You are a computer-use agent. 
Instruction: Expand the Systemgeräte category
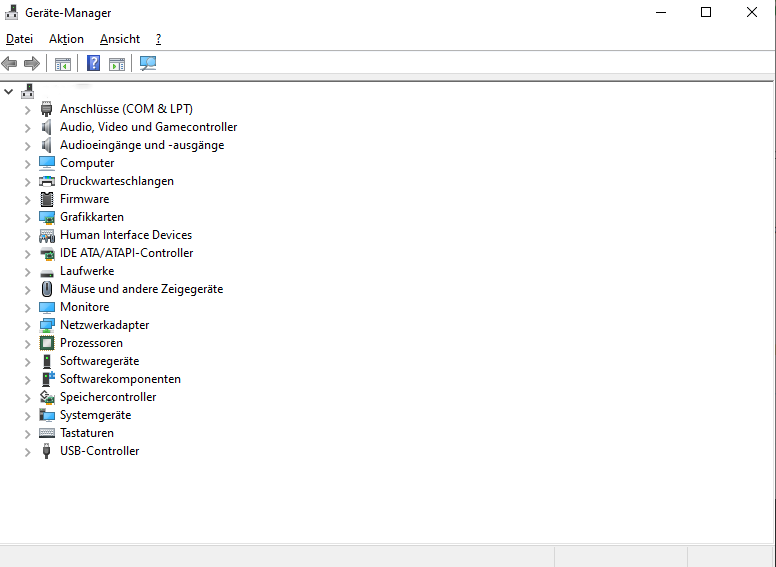coord(28,416)
